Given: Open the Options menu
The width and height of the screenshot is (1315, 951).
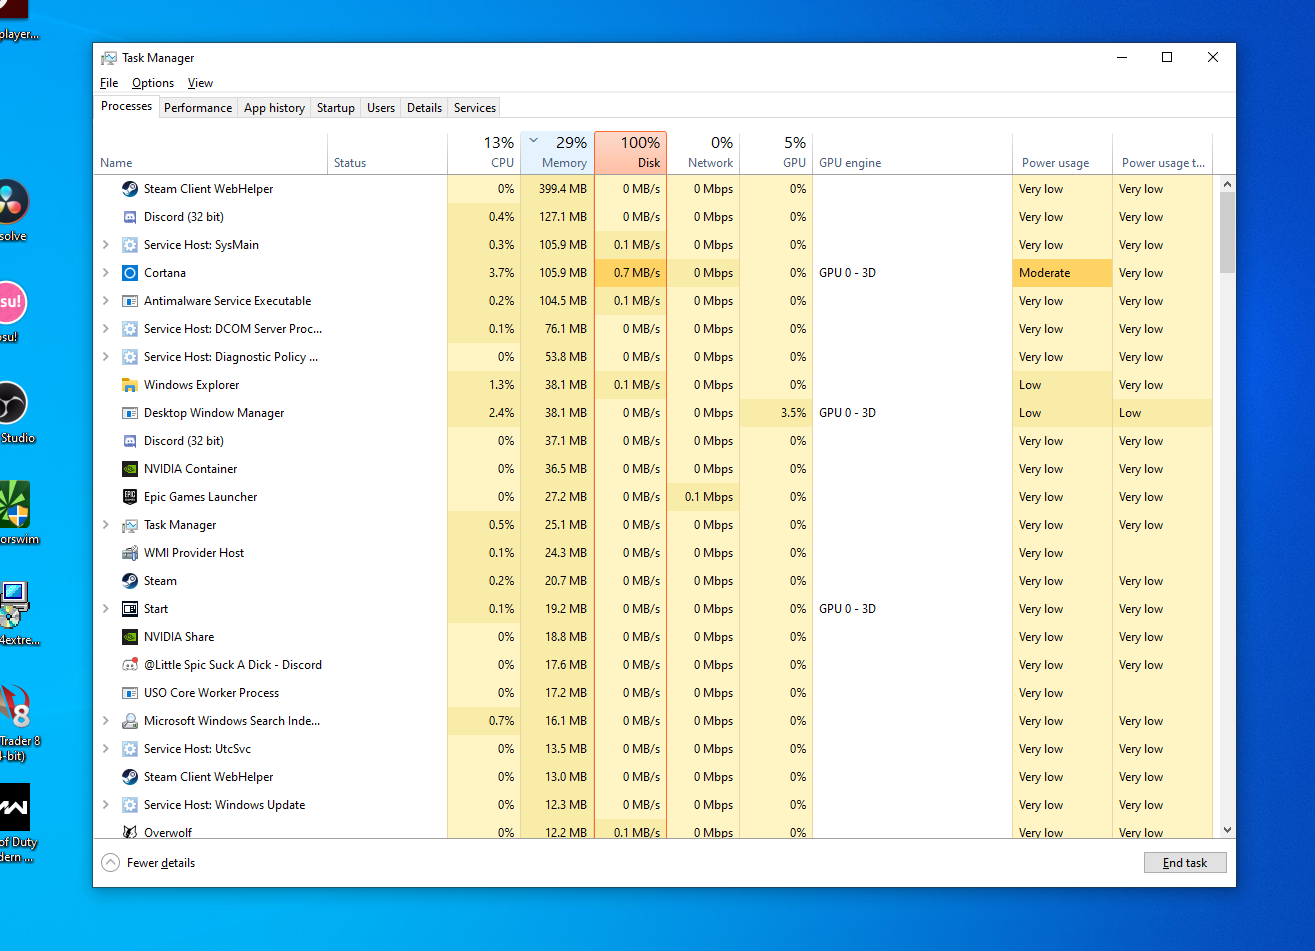Looking at the screenshot, I should [153, 83].
